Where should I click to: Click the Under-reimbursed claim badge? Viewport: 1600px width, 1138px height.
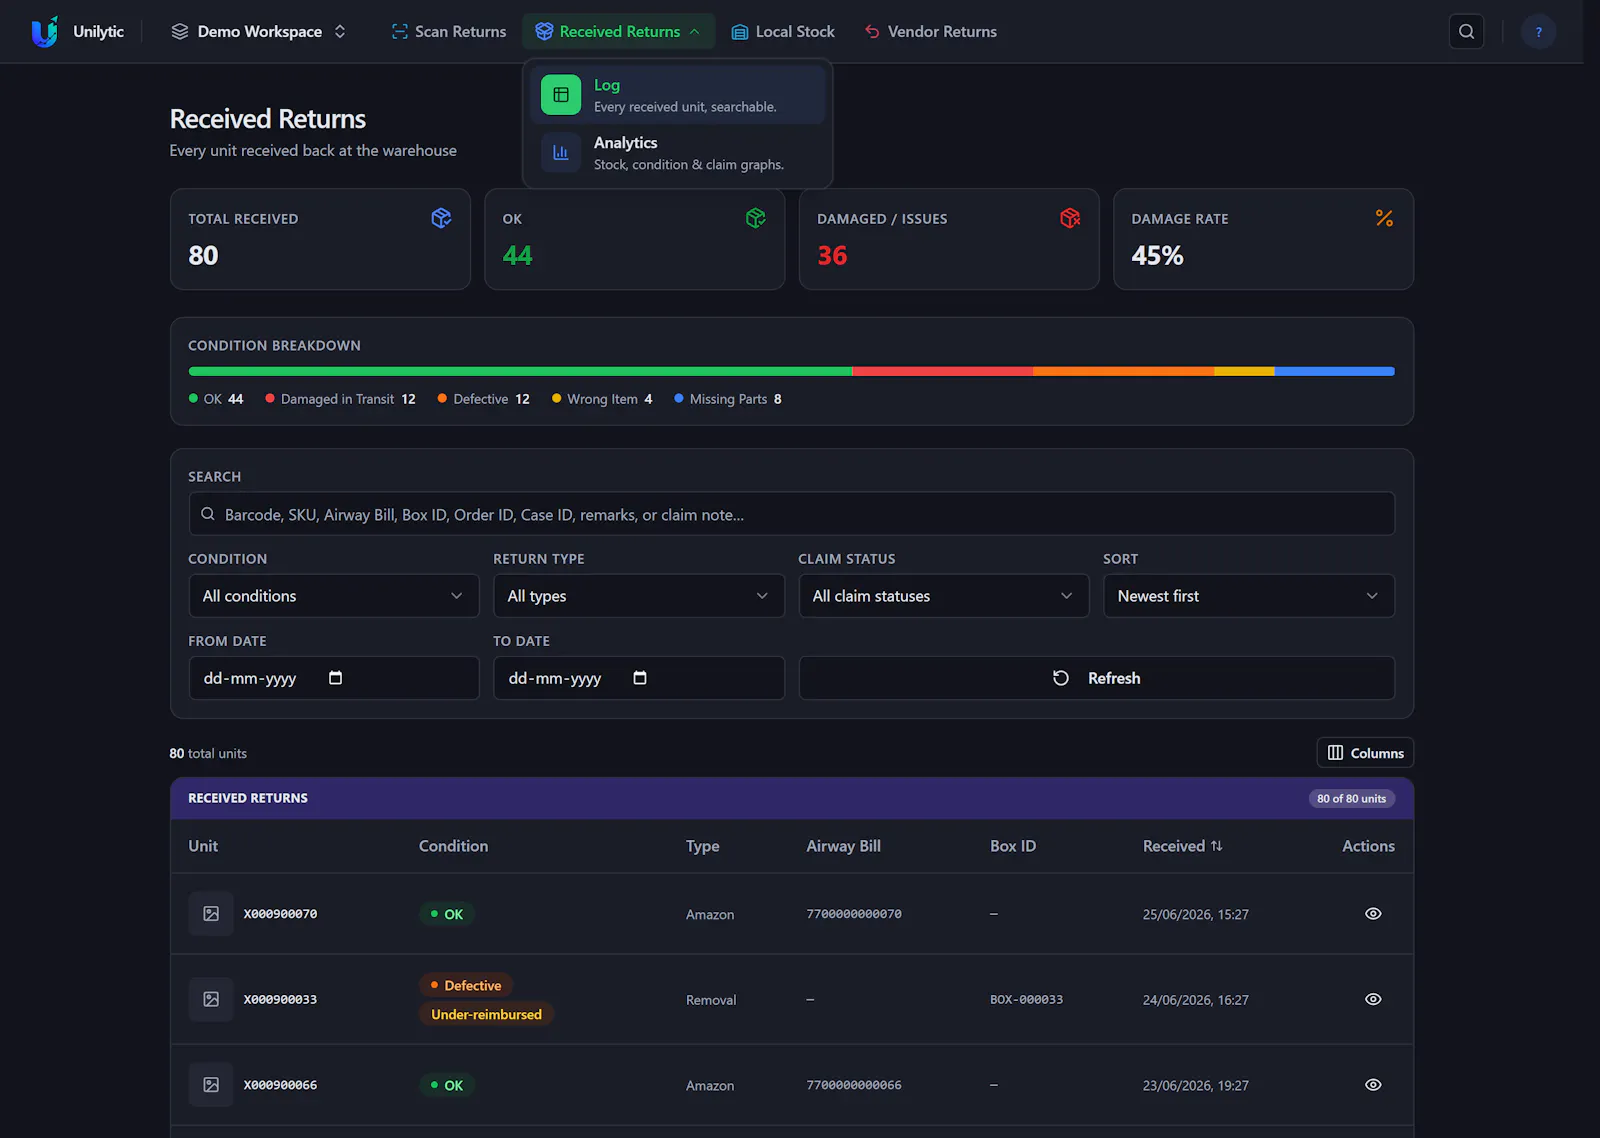pyautogui.click(x=486, y=1014)
